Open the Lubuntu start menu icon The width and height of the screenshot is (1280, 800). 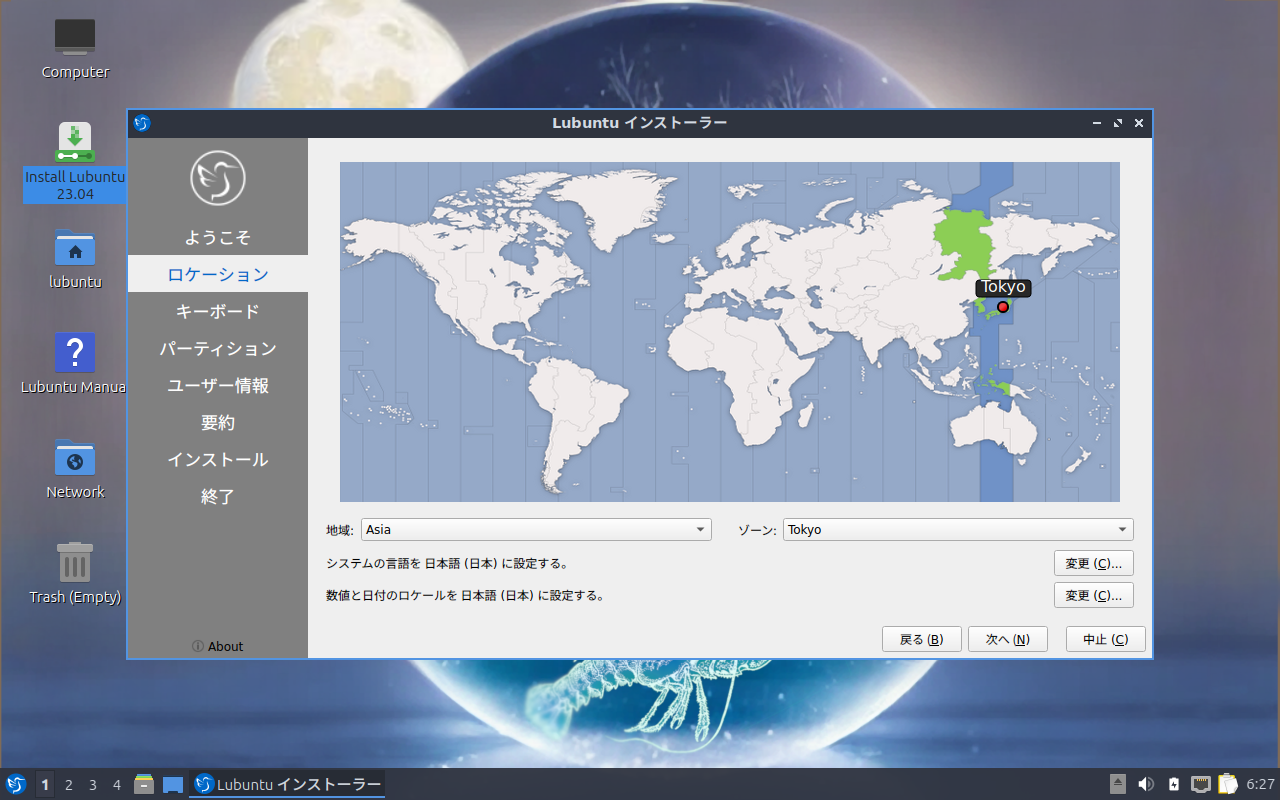click(x=15, y=784)
